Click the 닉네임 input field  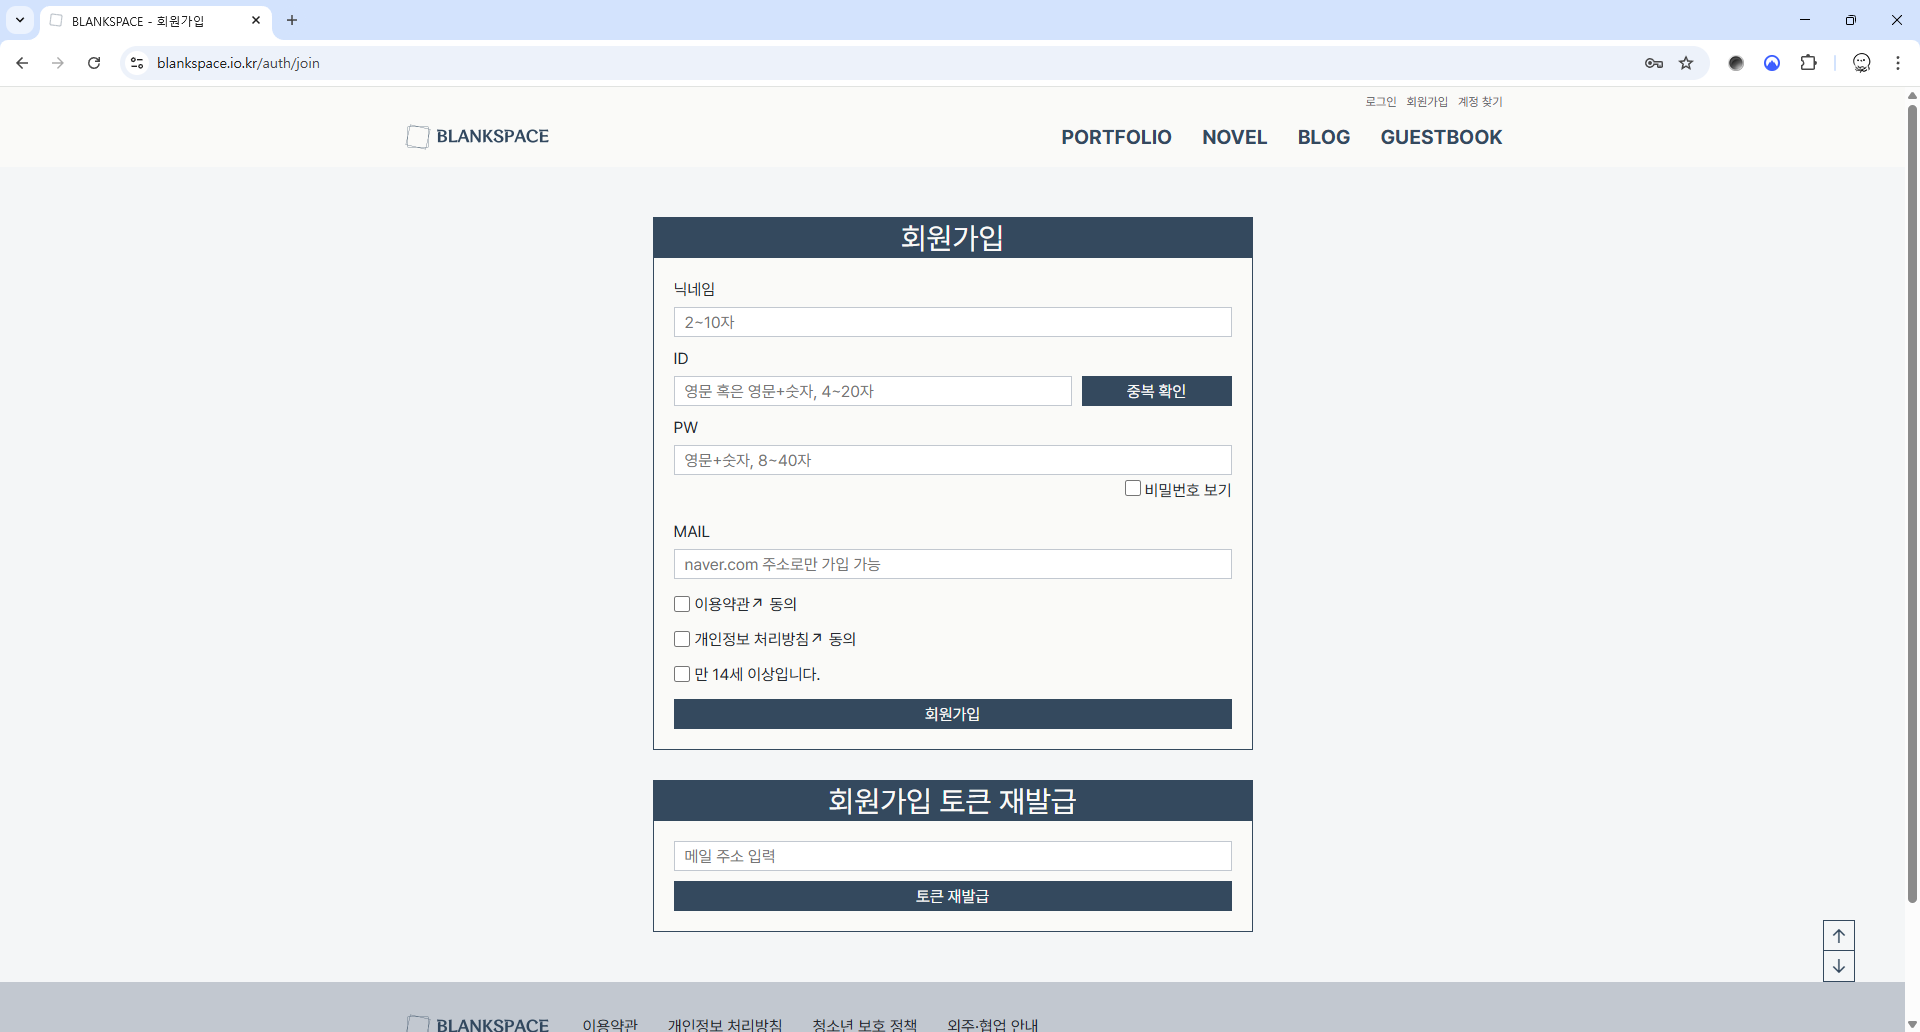coord(952,322)
